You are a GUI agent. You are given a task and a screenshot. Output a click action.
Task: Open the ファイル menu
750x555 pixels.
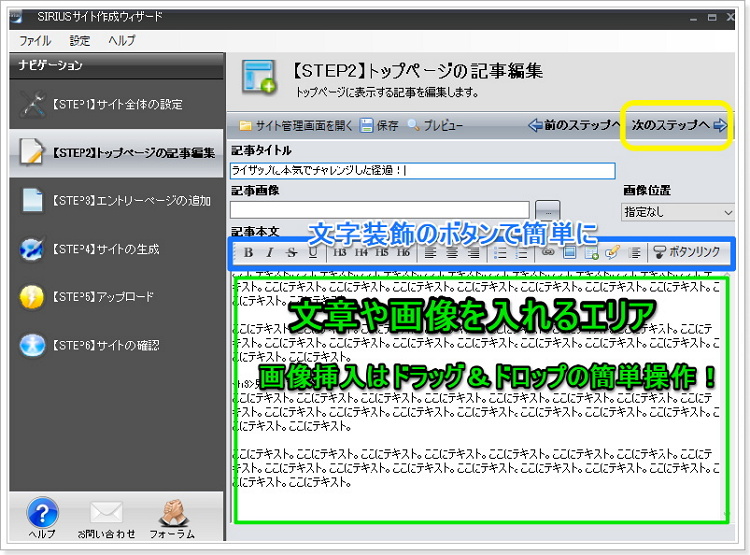(35, 41)
